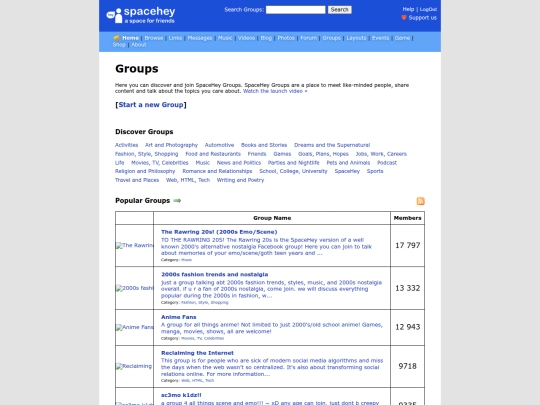Open Groups in navigation bar
Viewport: 540px width, 405px height.
coord(331,38)
